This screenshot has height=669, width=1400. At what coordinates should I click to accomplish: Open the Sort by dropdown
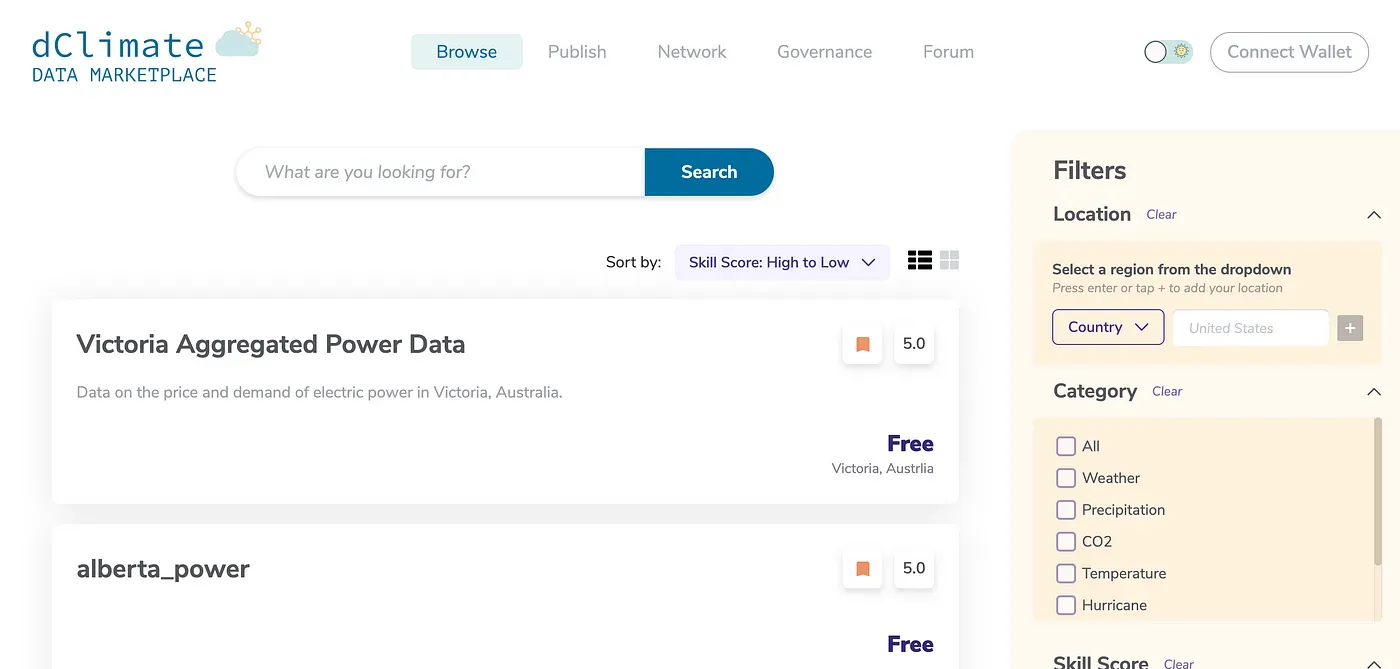pos(782,262)
